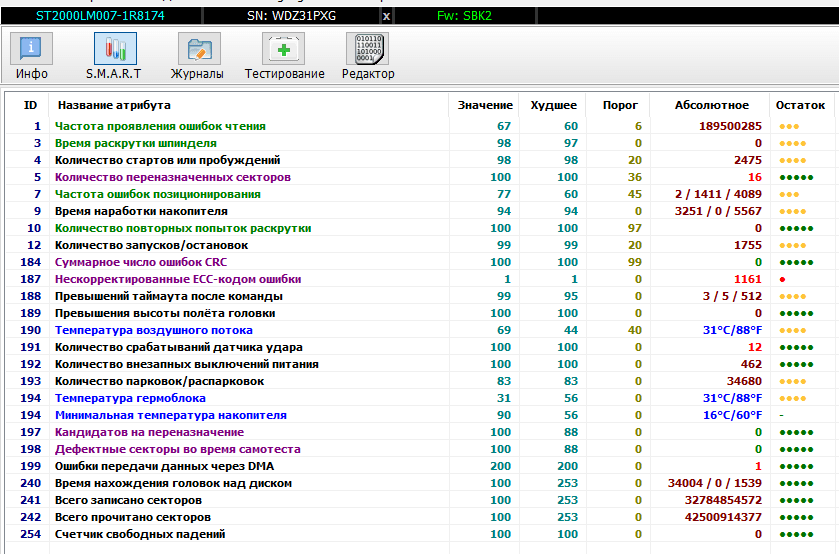Select the ST2000LM007-1R8174 drive tab
Viewport: 839px width, 554px height.
pyautogui.click(x=102, y=17)
